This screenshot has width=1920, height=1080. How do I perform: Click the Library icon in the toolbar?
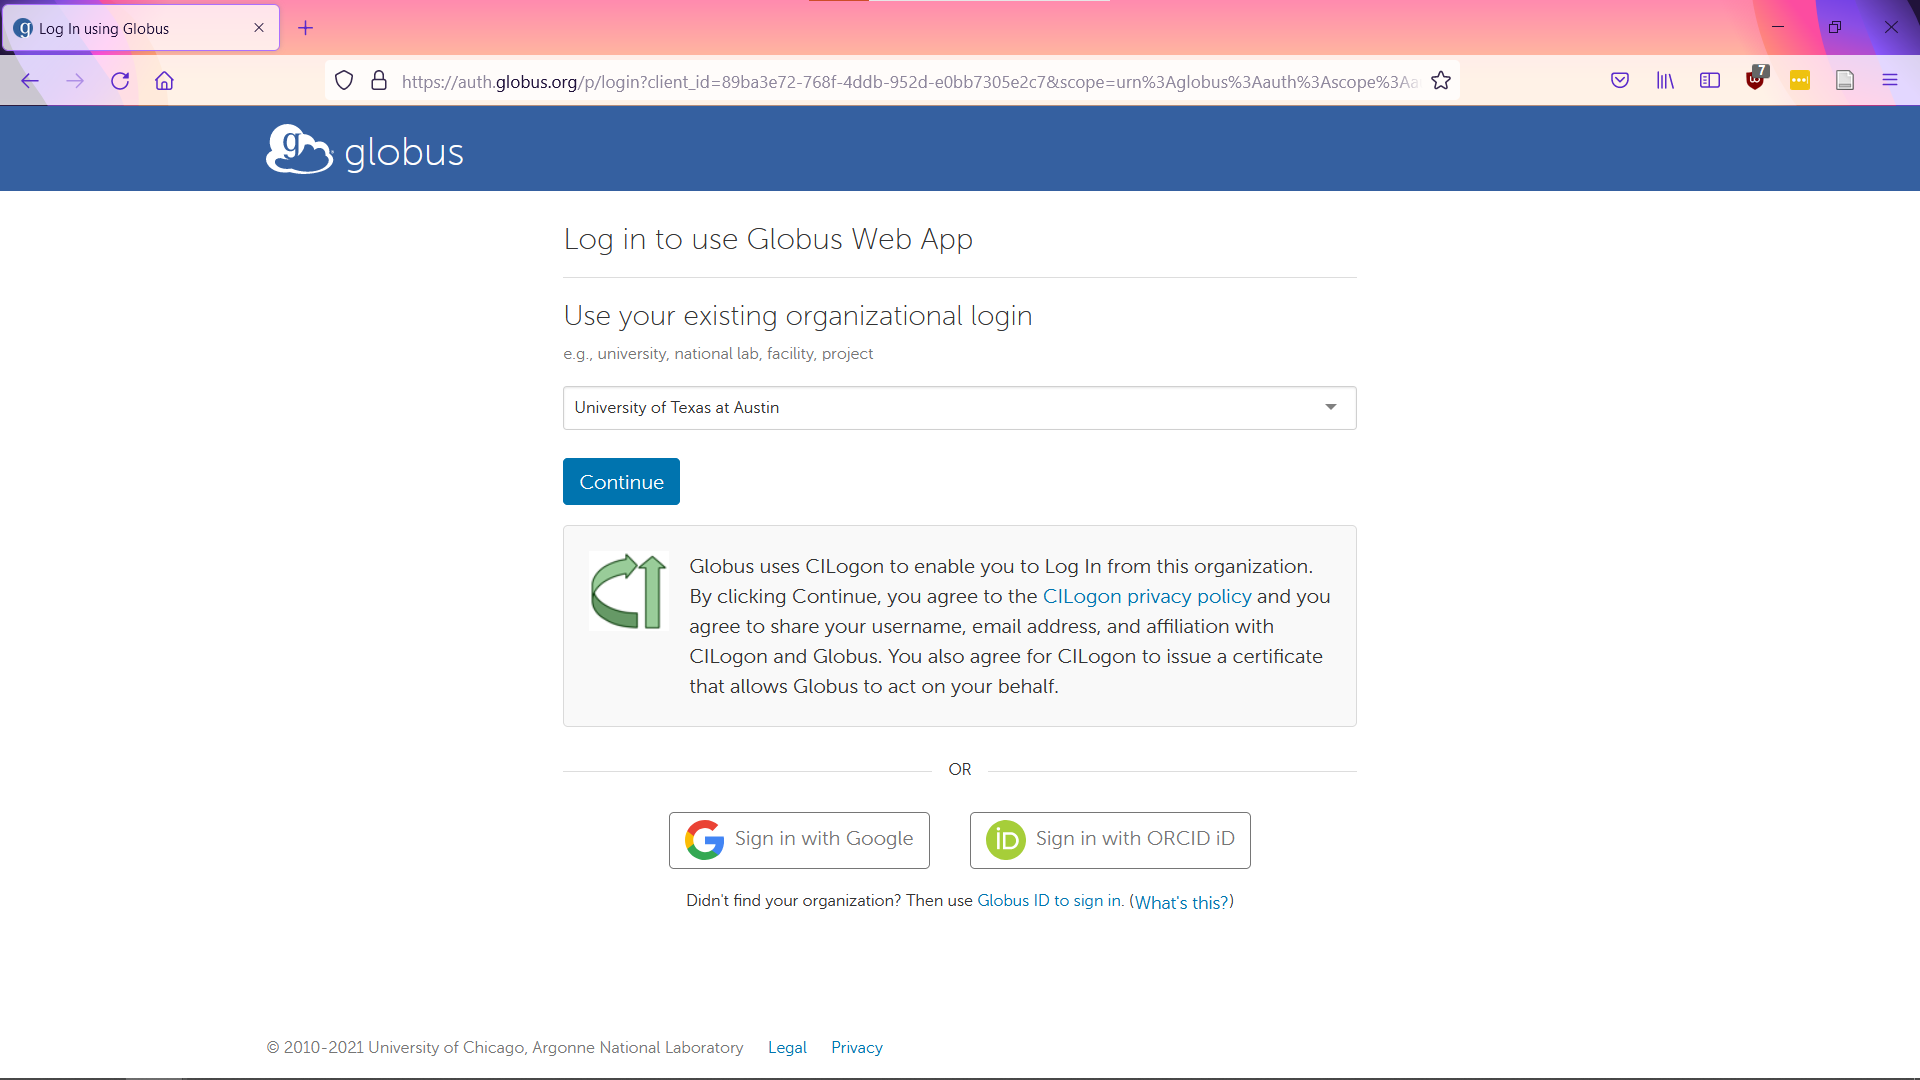[1665, 80]
